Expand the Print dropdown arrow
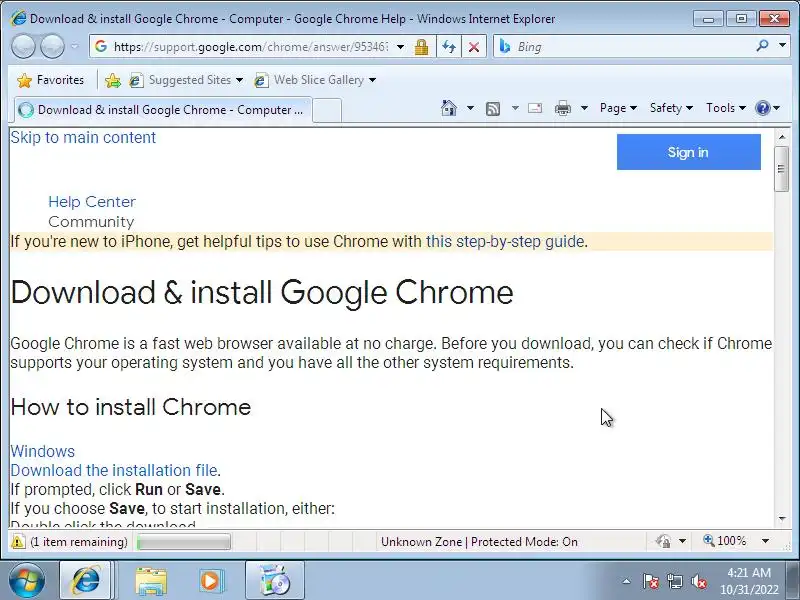The height and width of the screenshot is (600, 800). (585, 108)
